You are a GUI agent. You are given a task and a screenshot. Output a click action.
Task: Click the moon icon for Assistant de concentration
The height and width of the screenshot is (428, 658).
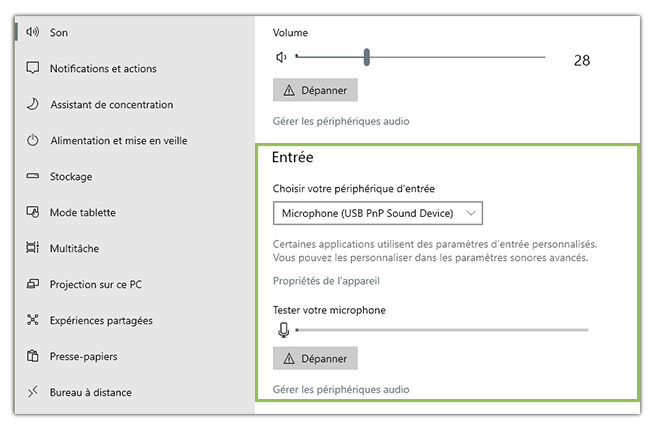click(x=33, y=104)
